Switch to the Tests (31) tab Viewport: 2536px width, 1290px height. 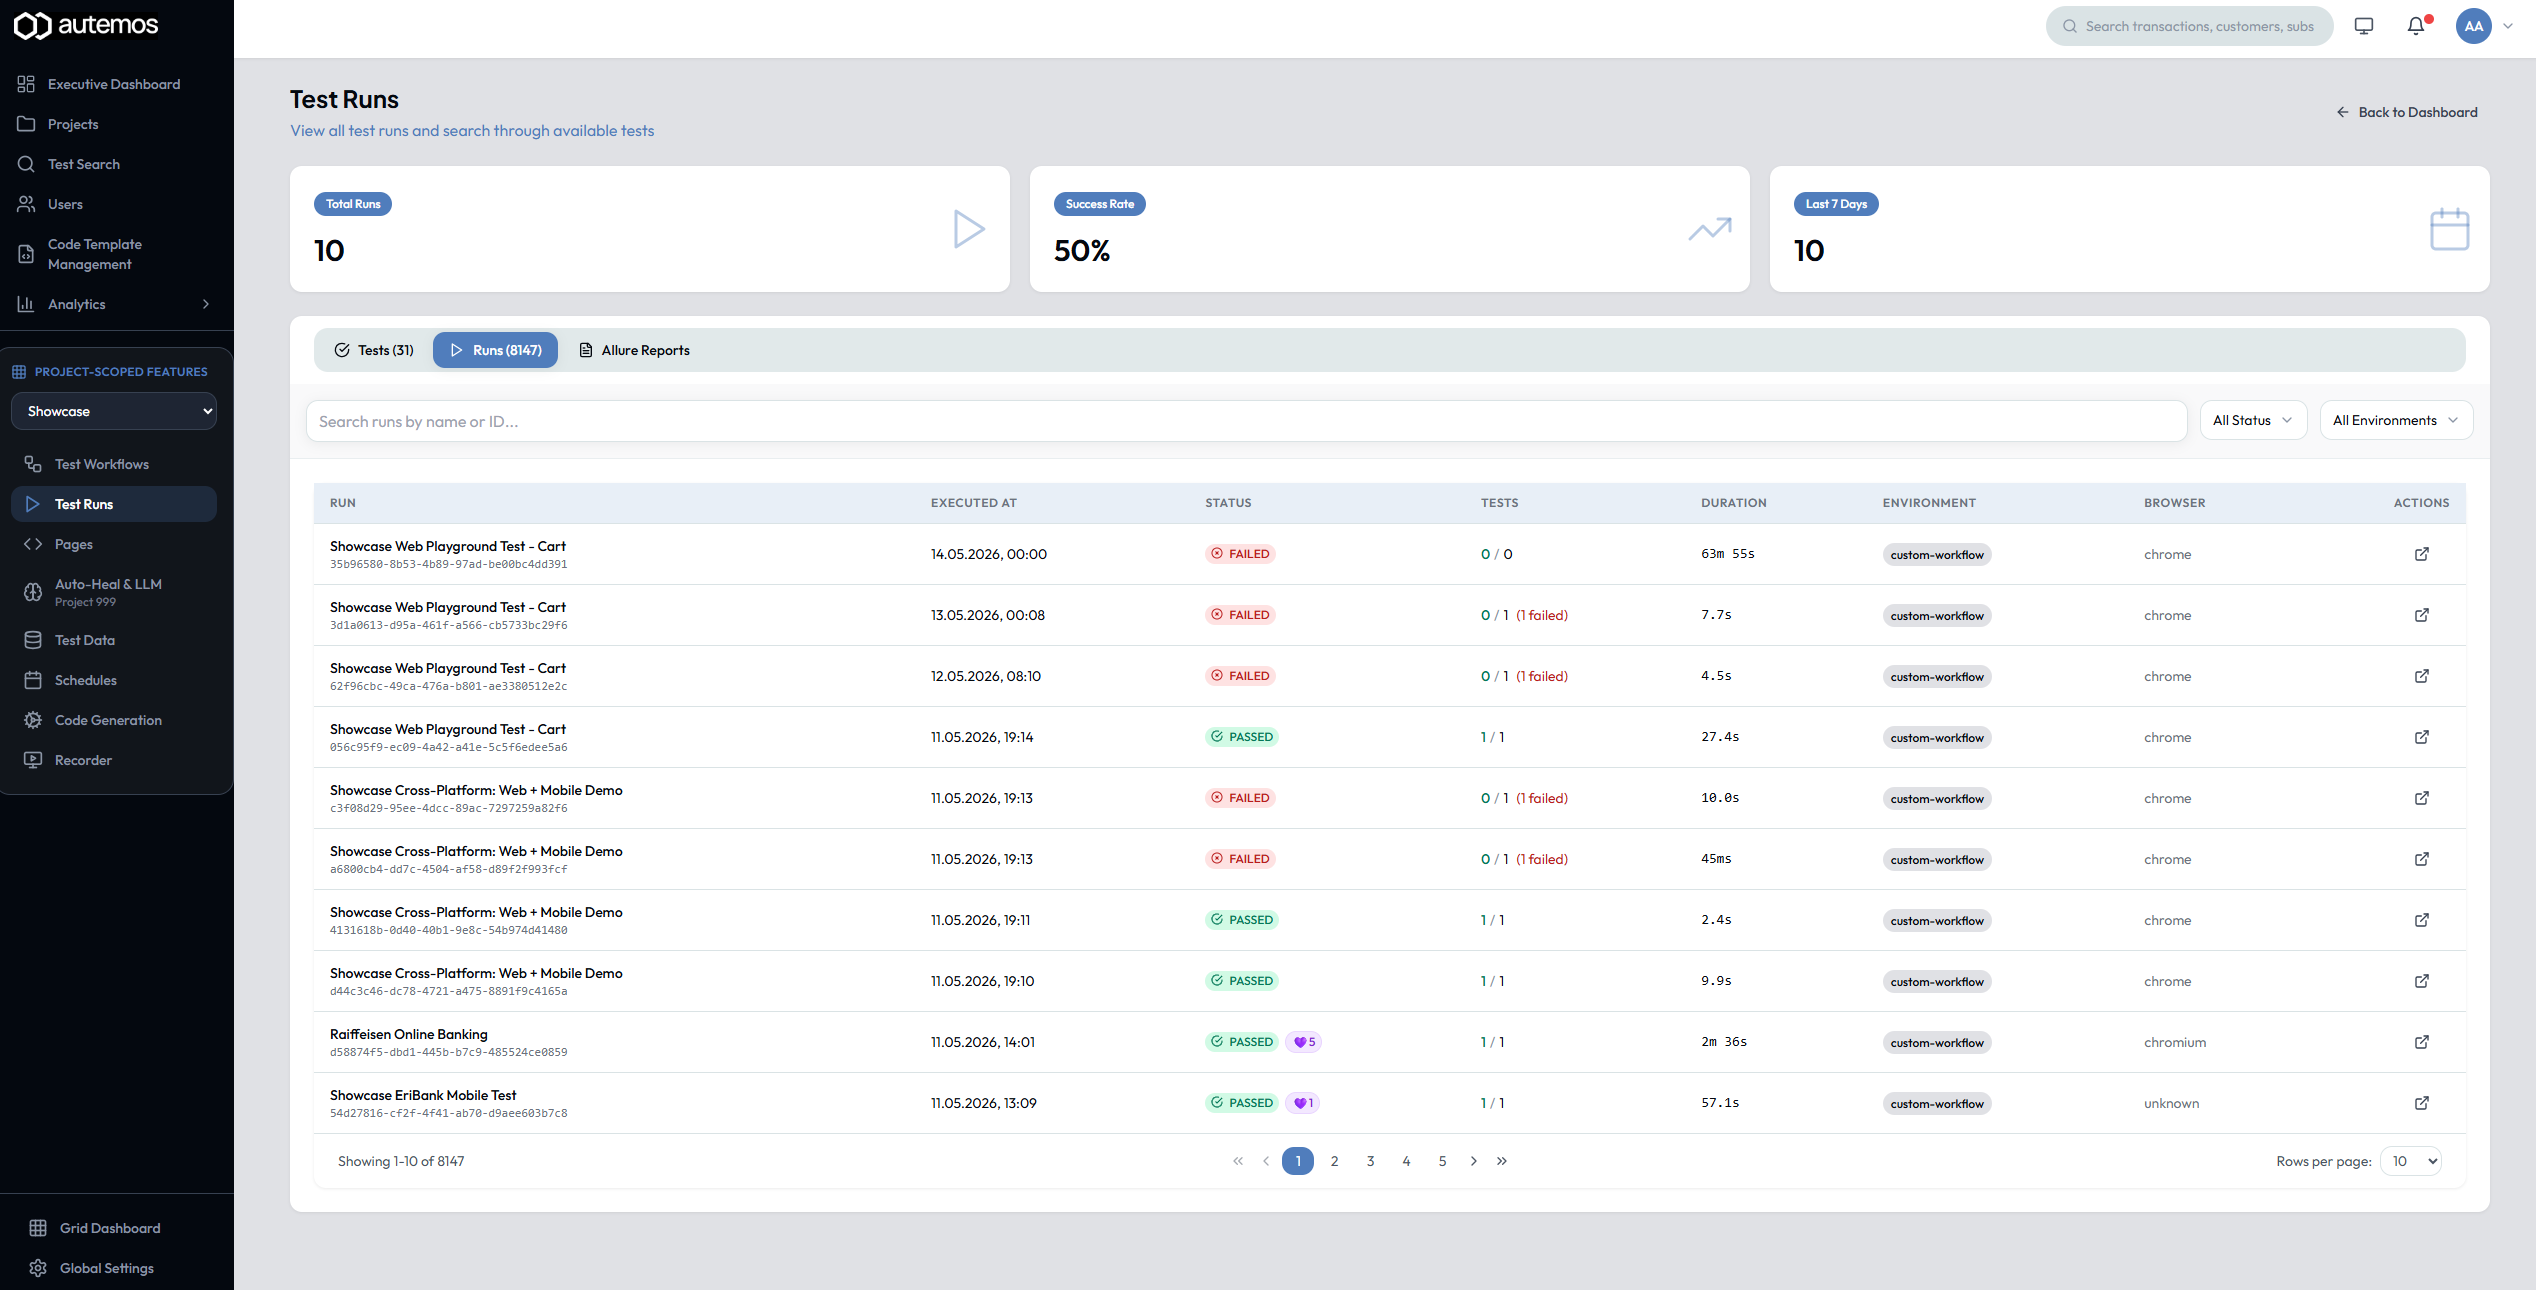(x=374, y=350)
